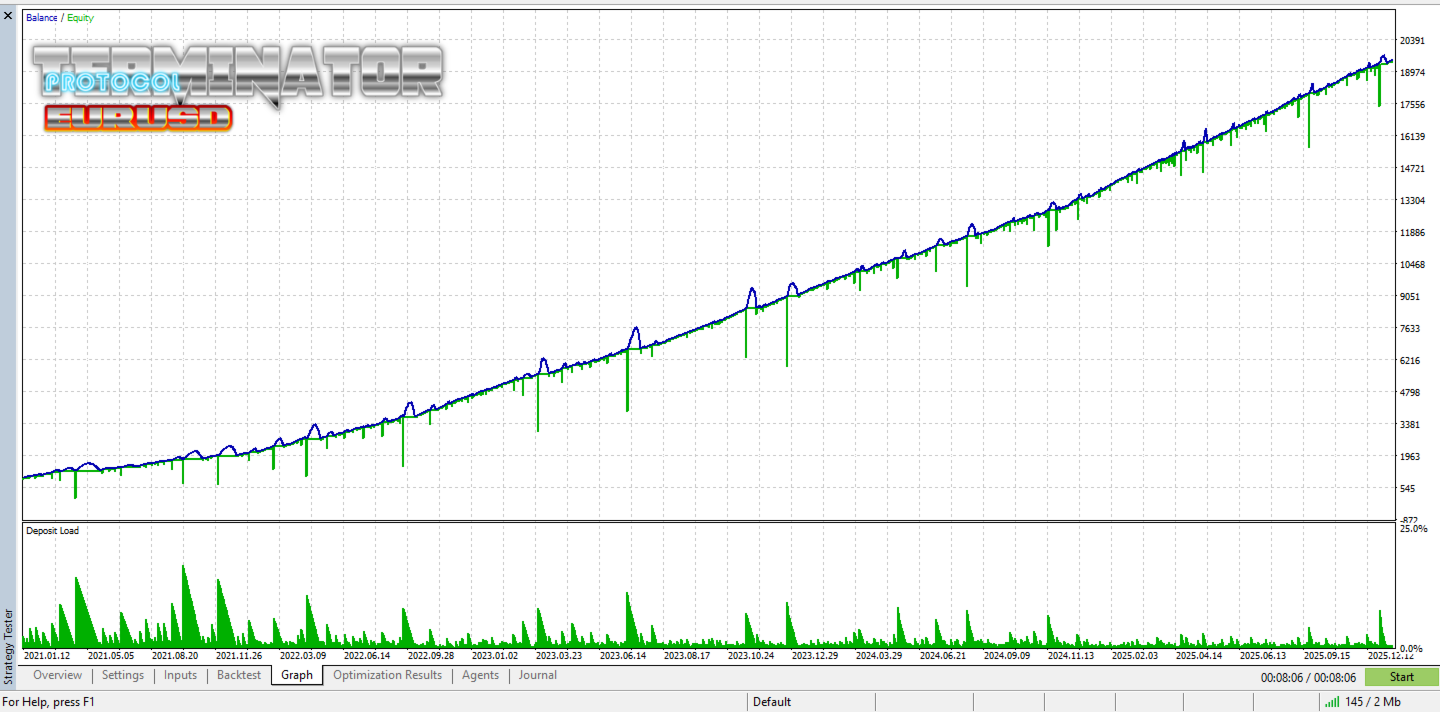Switch to the Overview tab
Image resolution: width=1440 pixels, height=712 pixels.
click(x=57, y=675)
